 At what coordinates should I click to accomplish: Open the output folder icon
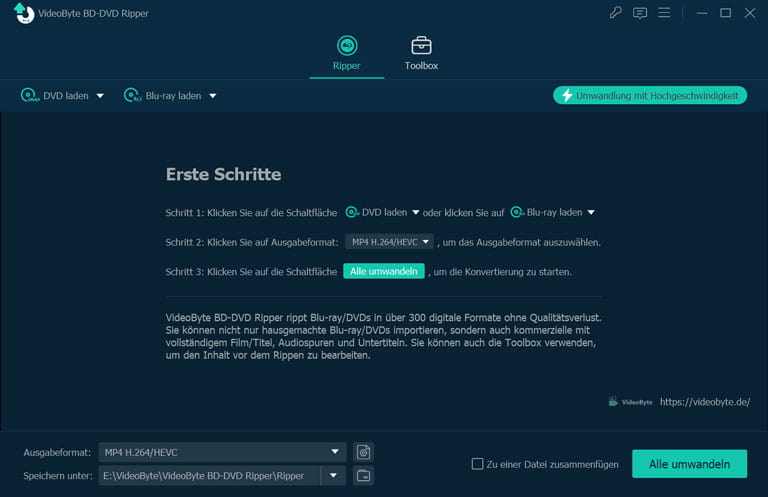(363, 475)
